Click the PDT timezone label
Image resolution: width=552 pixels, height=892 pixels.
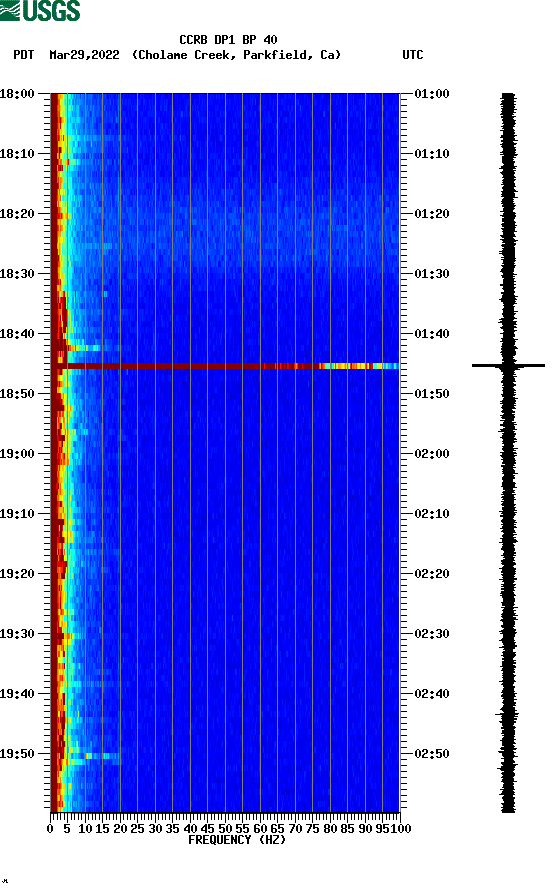[x=23, y=55]
